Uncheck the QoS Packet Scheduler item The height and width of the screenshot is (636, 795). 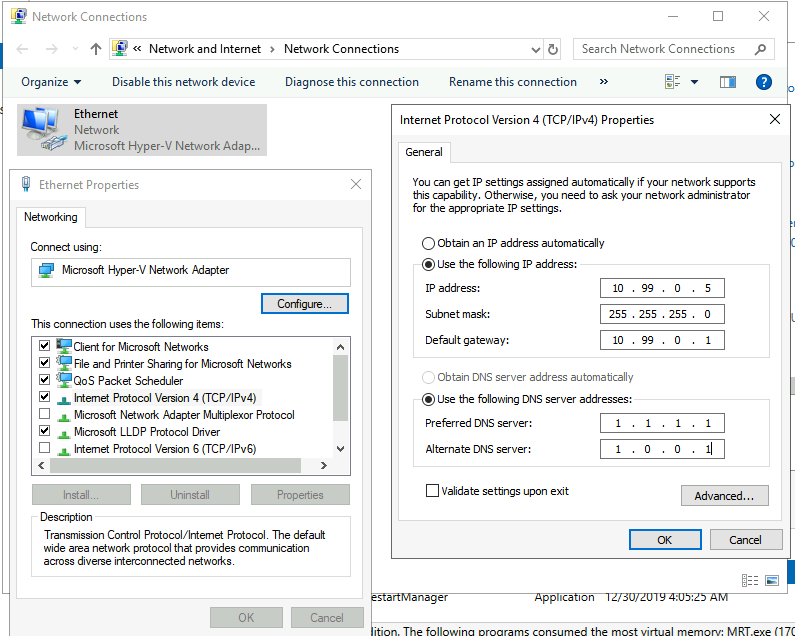click(44, 381)
